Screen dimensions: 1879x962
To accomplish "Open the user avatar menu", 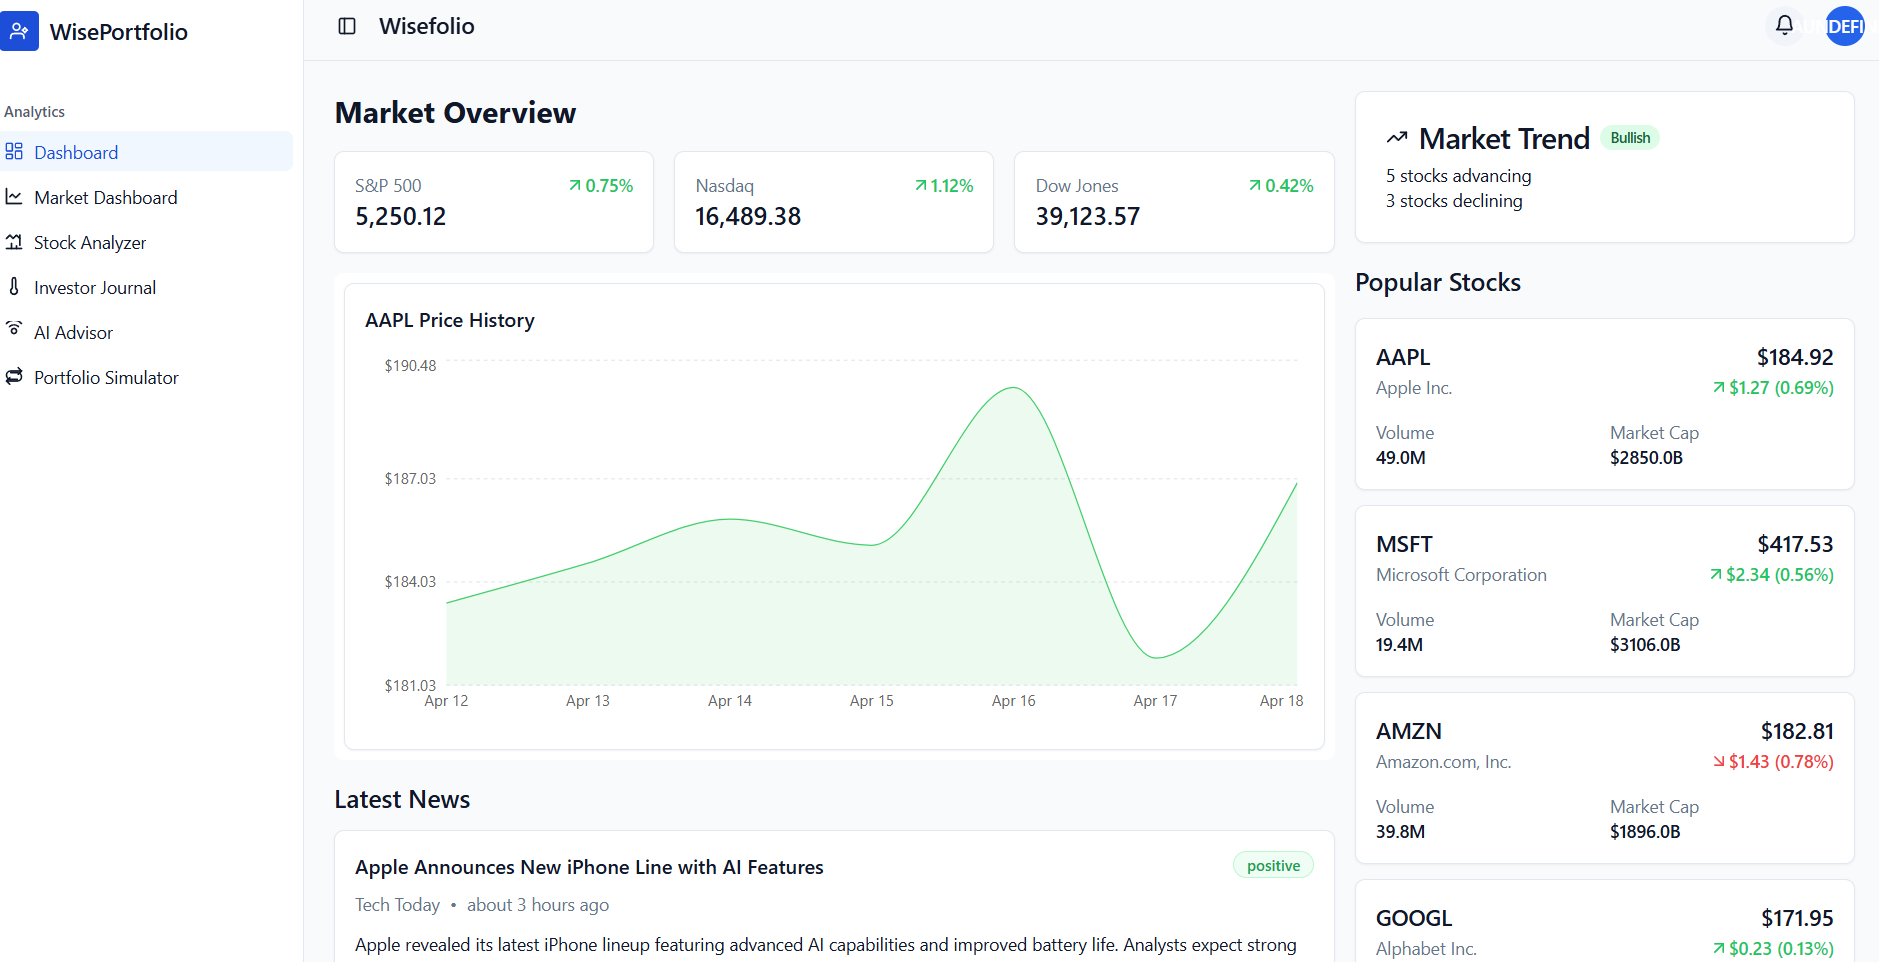I will pos(1845,26).
